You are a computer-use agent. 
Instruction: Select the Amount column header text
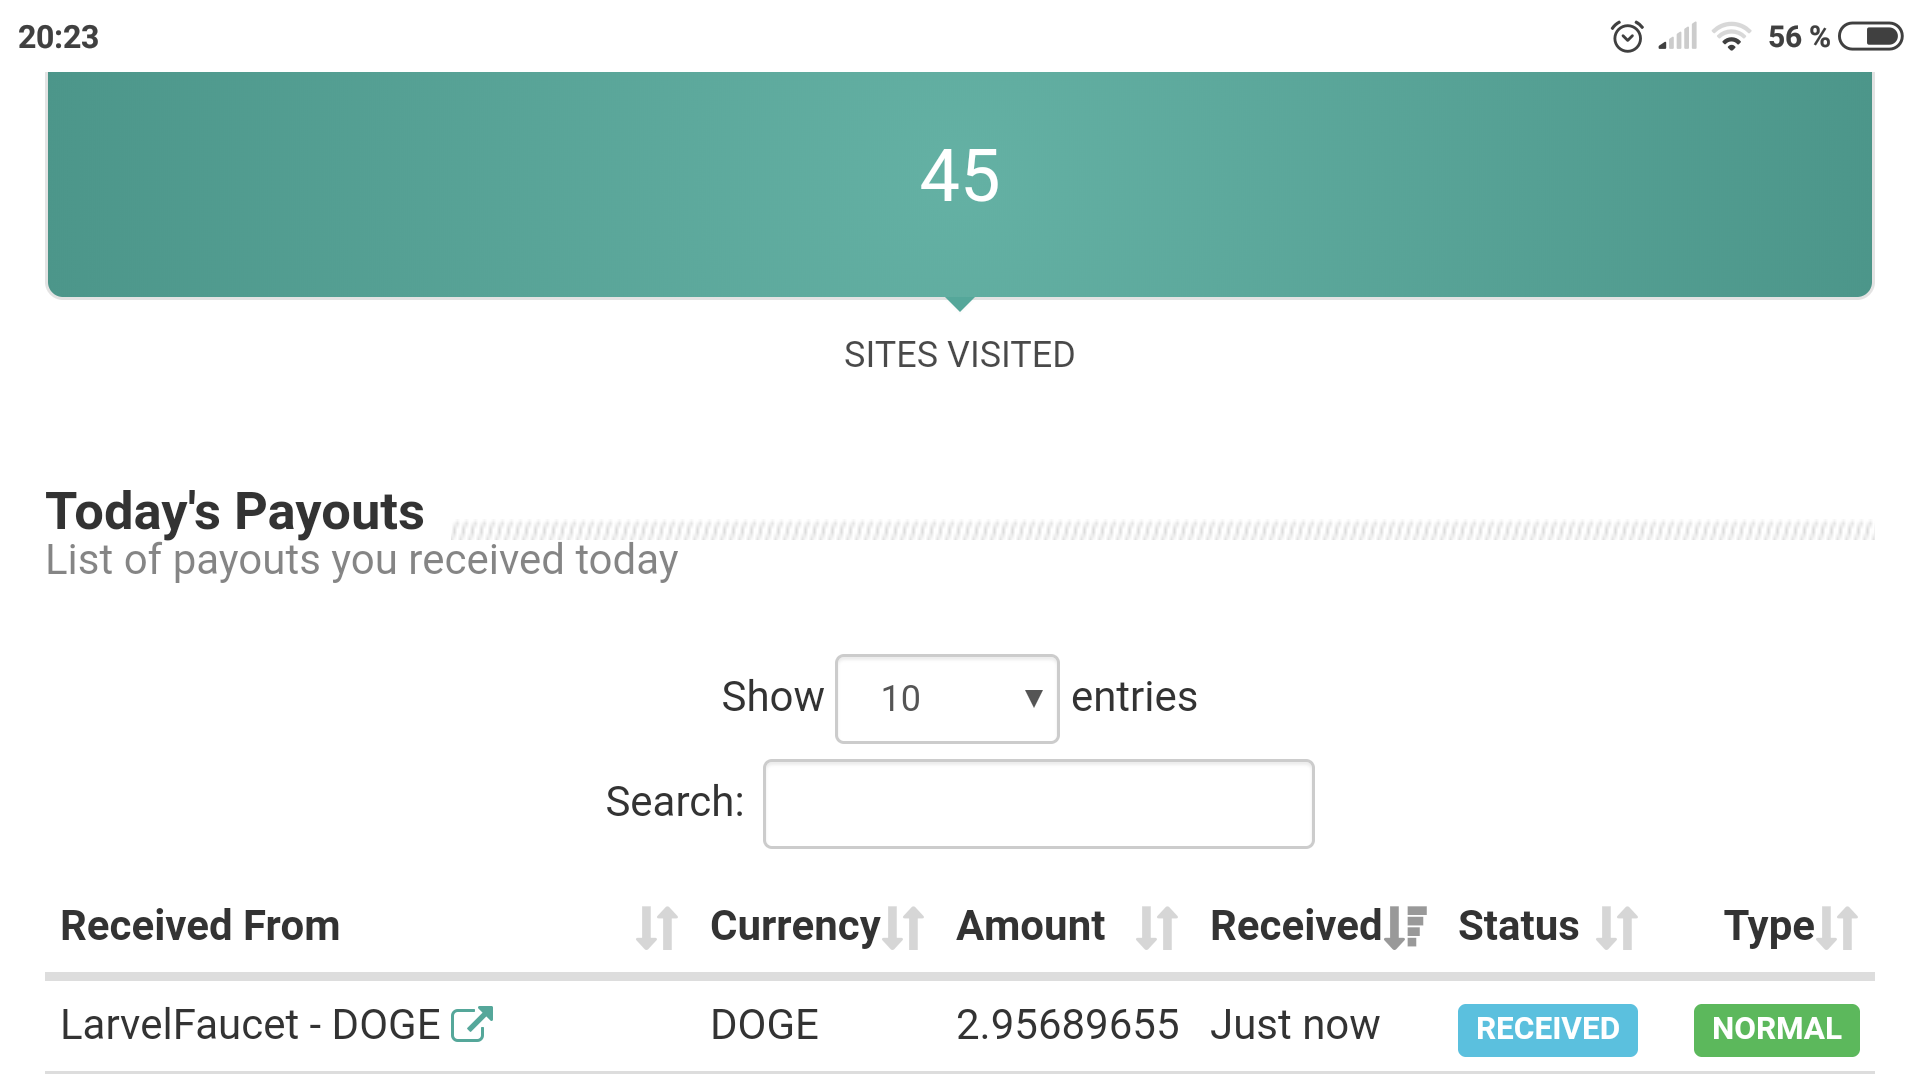coord(1030,926)
